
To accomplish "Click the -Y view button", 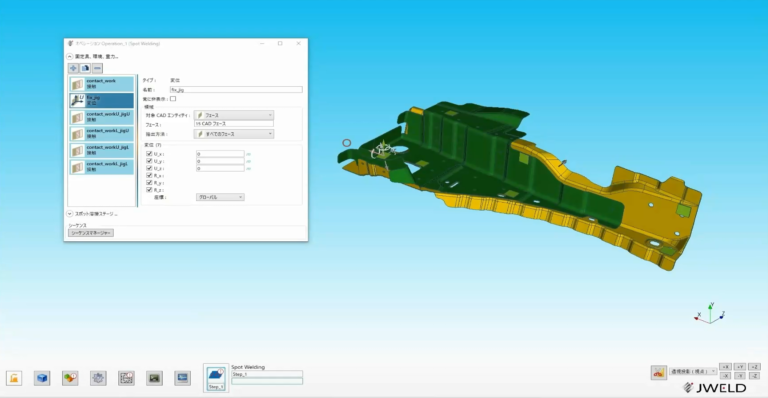I will (x=740, y=376).
